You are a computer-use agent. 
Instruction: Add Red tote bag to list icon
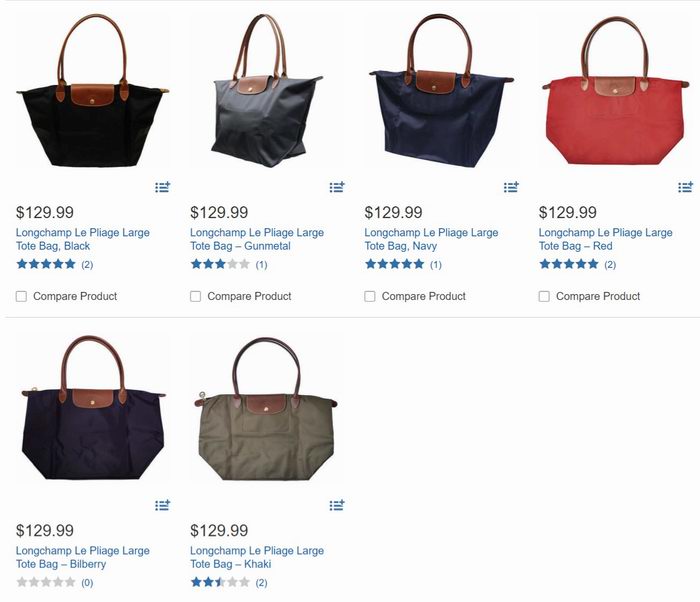[685, 187]
